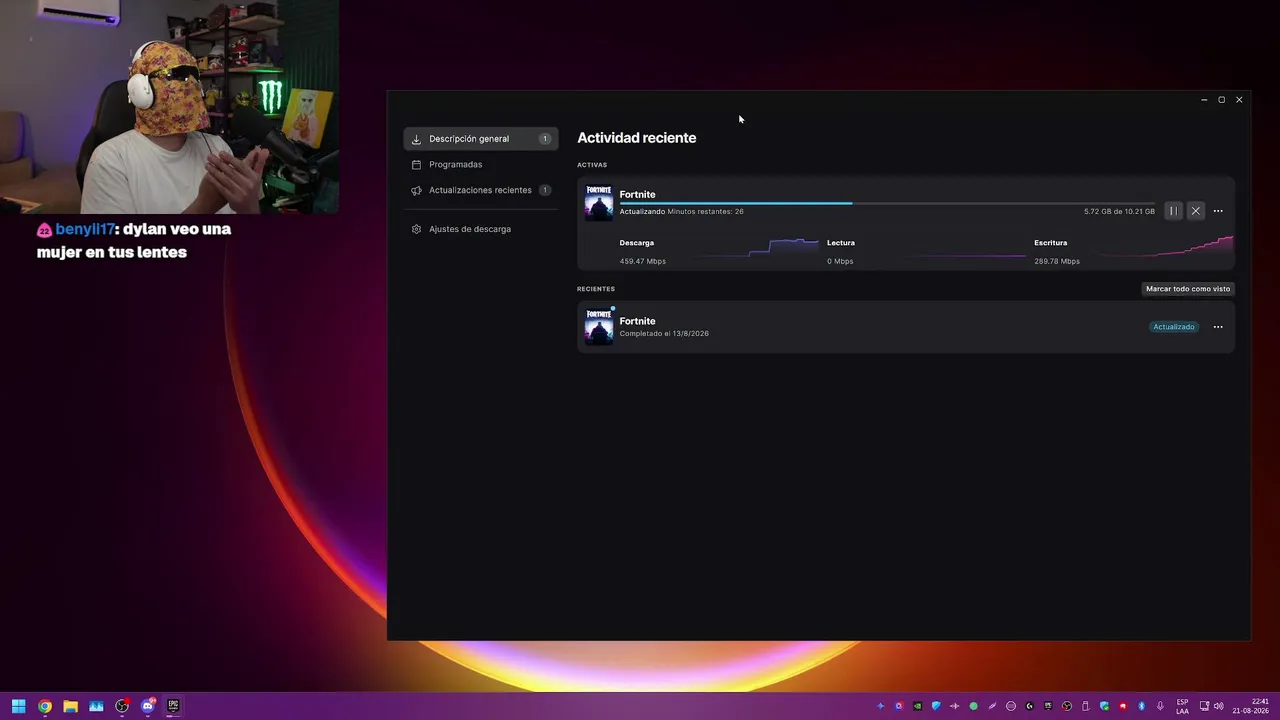Screen dimensions: 1280x720
Task: Open network settings from the tray
Action: point(1204,706)
